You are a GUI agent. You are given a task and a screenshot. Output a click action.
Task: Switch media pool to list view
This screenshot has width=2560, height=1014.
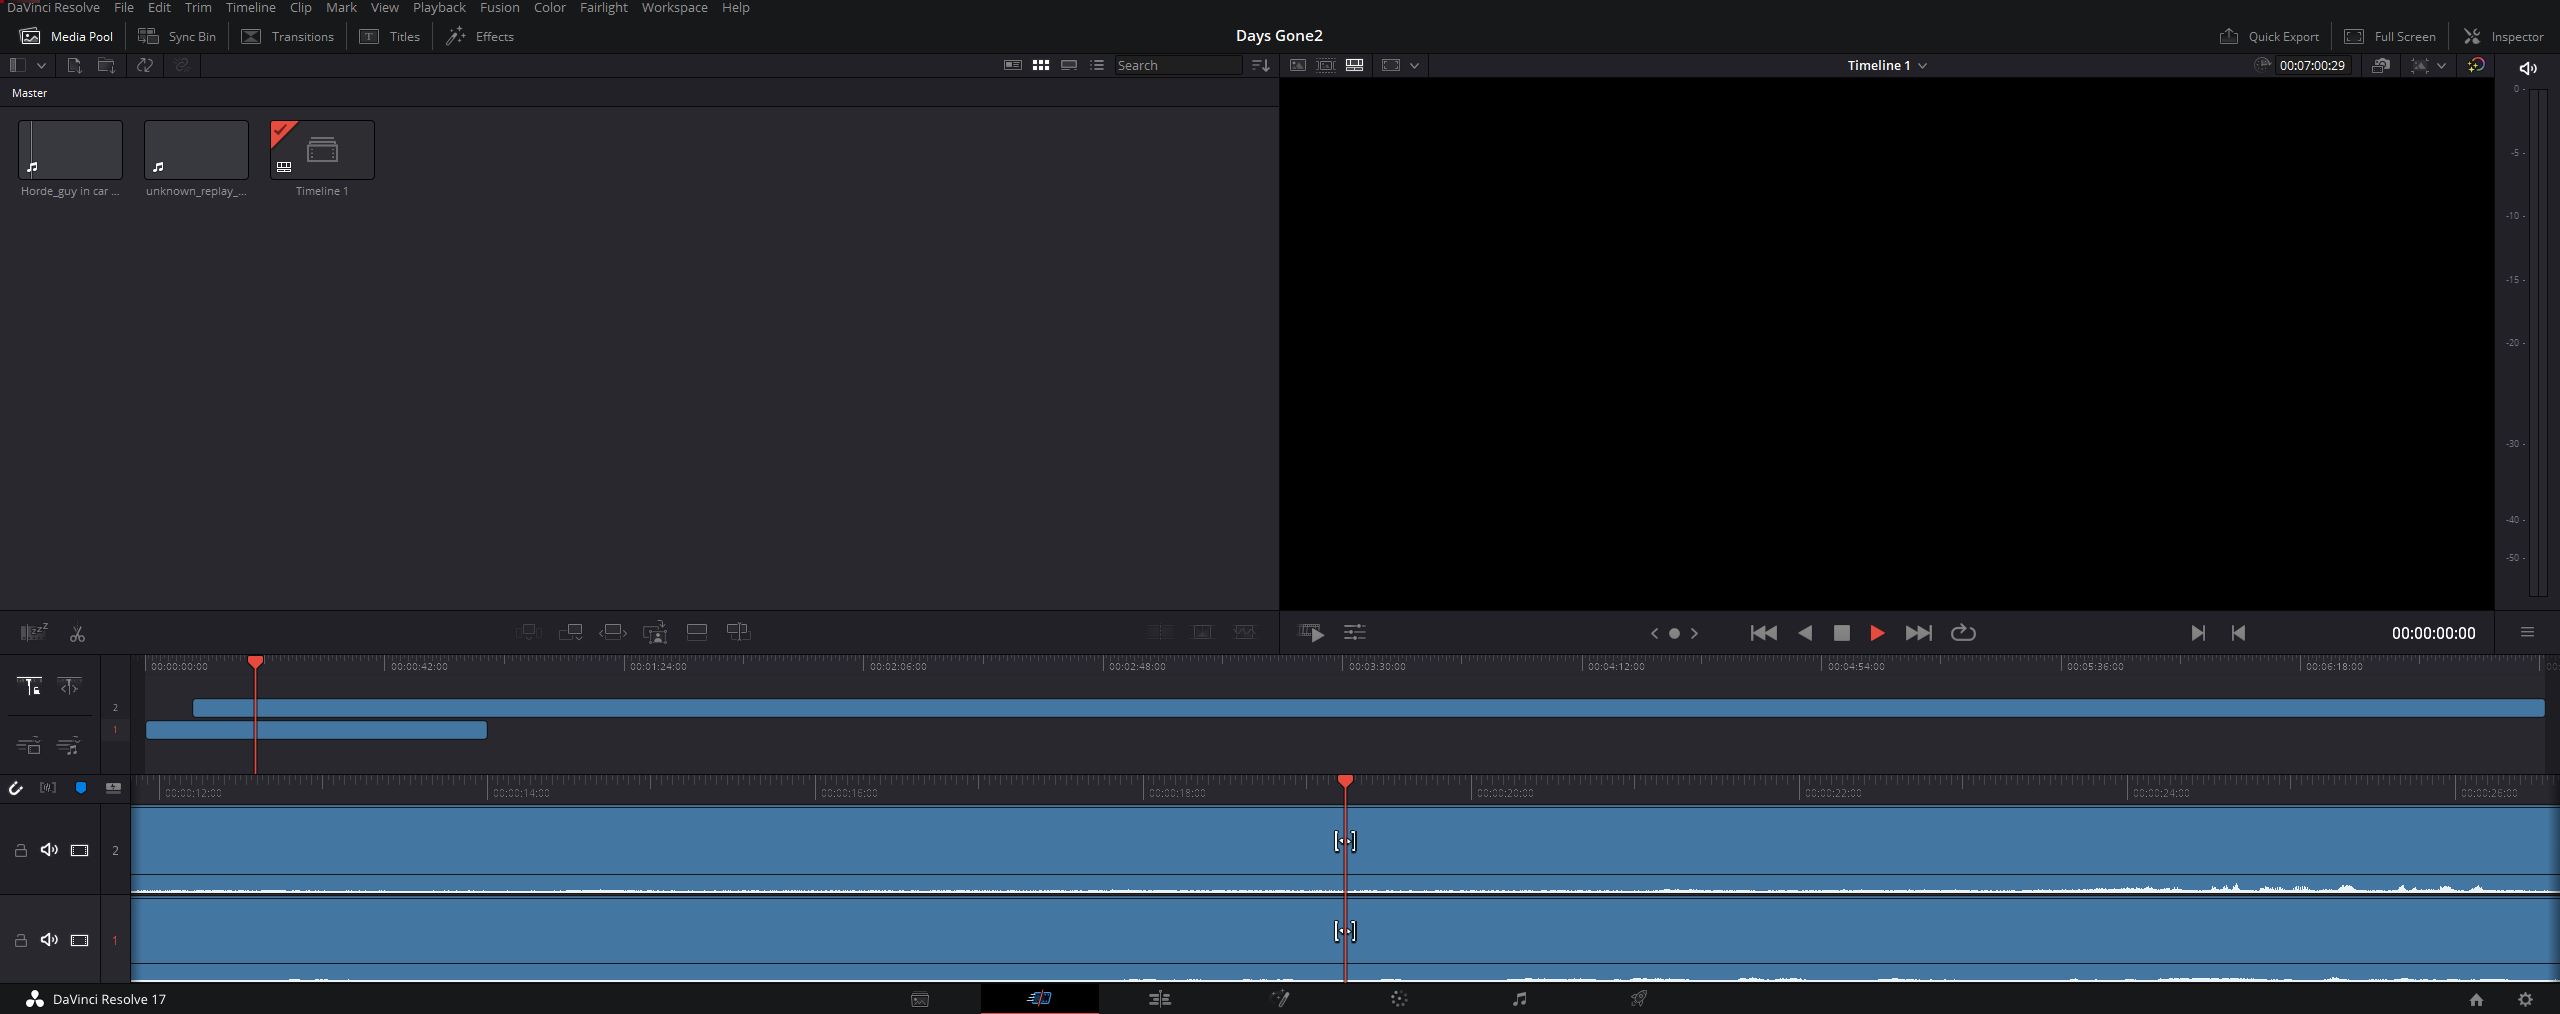1097,65
